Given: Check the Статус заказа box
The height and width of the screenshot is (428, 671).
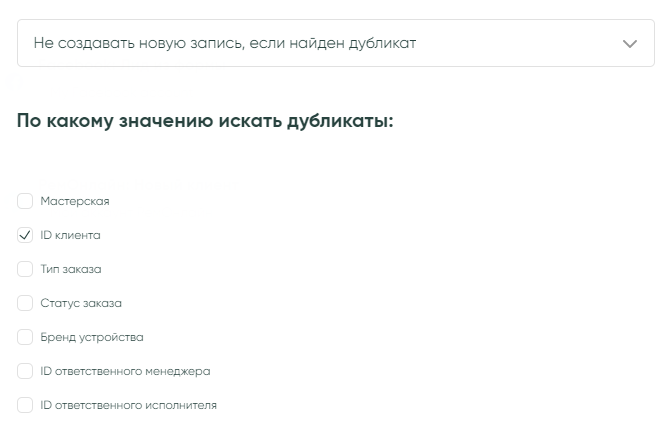Looking at the screenshot, I should pyautogui.click(x=25, y=303).
